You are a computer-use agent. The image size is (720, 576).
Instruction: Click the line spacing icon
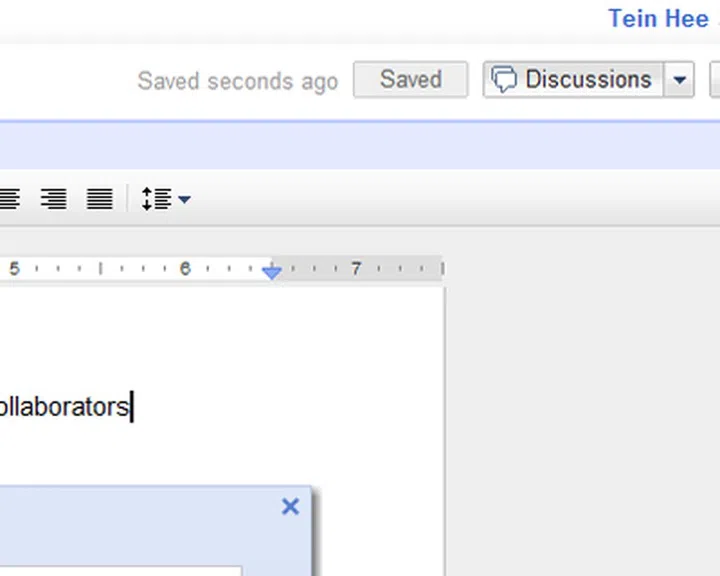point(157,199)
